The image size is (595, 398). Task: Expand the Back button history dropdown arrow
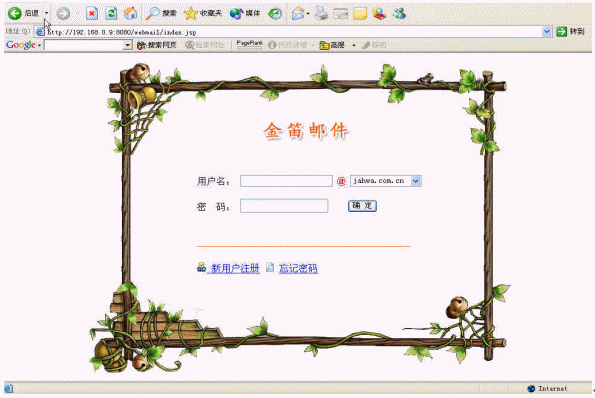pyautogui.click(x=47, y=13)
